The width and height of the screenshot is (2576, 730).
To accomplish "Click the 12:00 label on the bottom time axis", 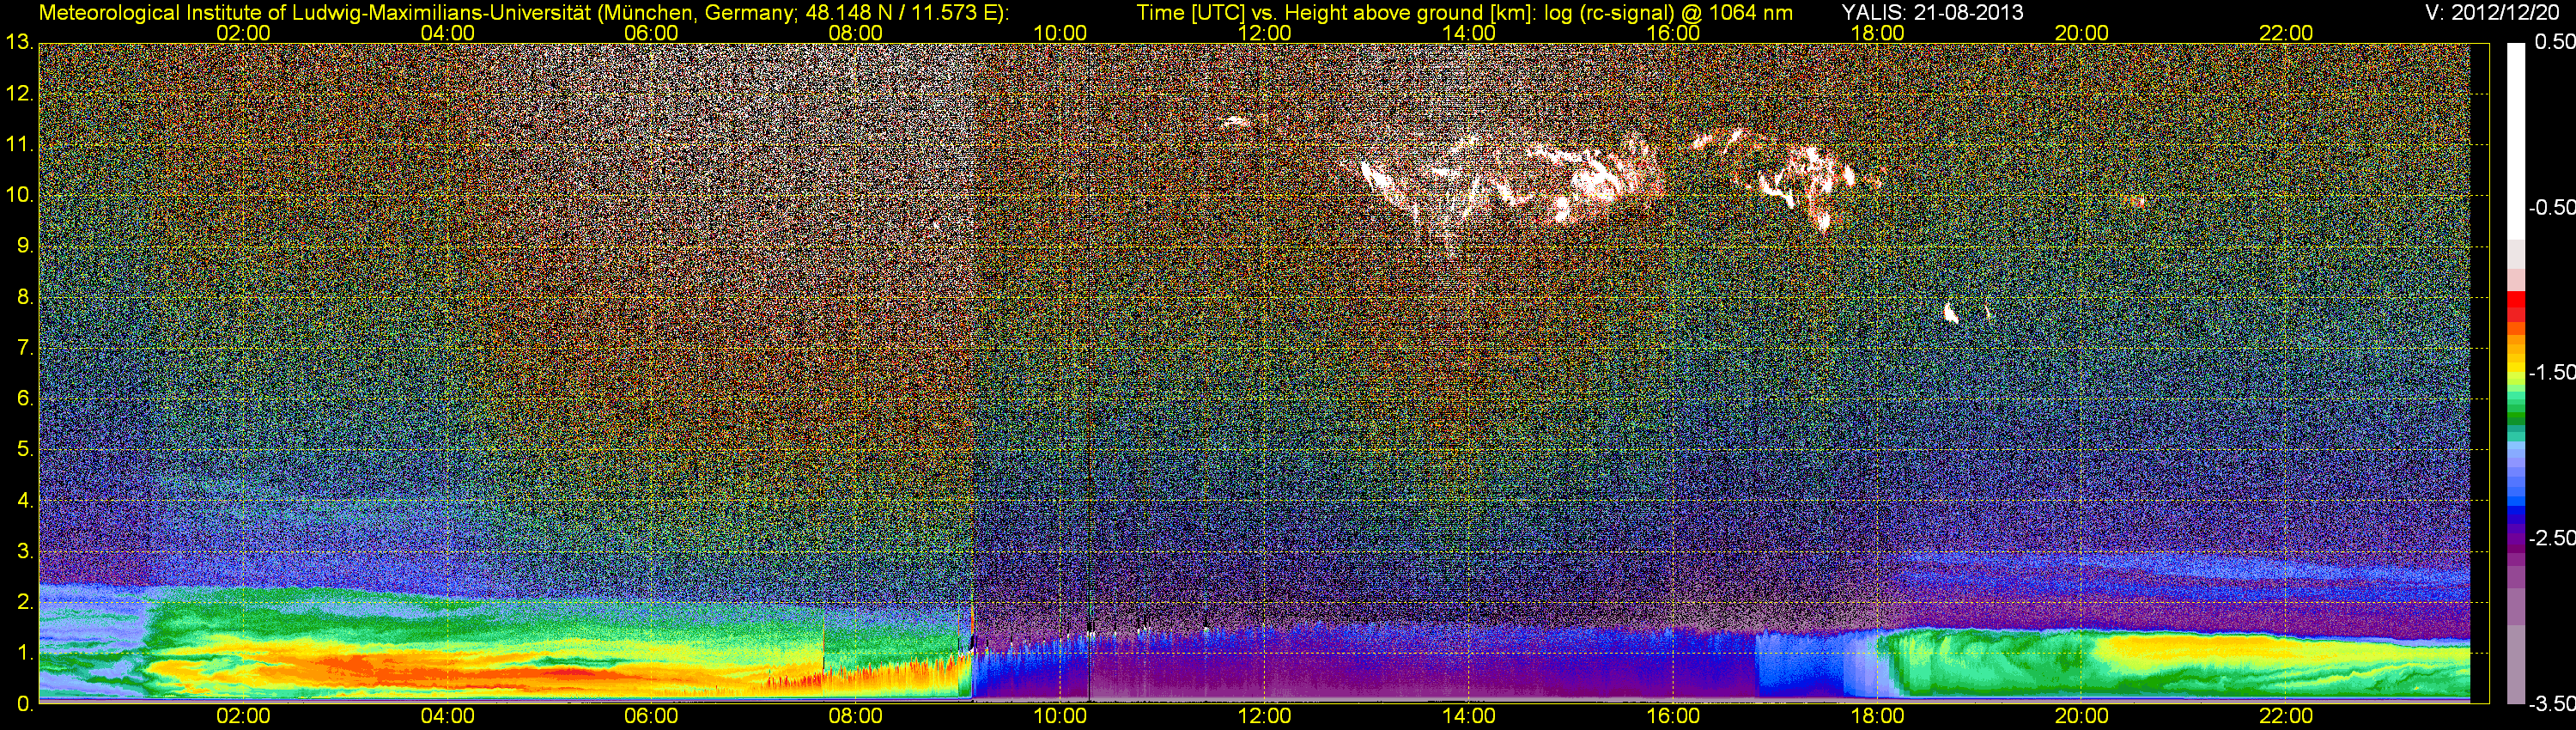I will [1264, 716].
